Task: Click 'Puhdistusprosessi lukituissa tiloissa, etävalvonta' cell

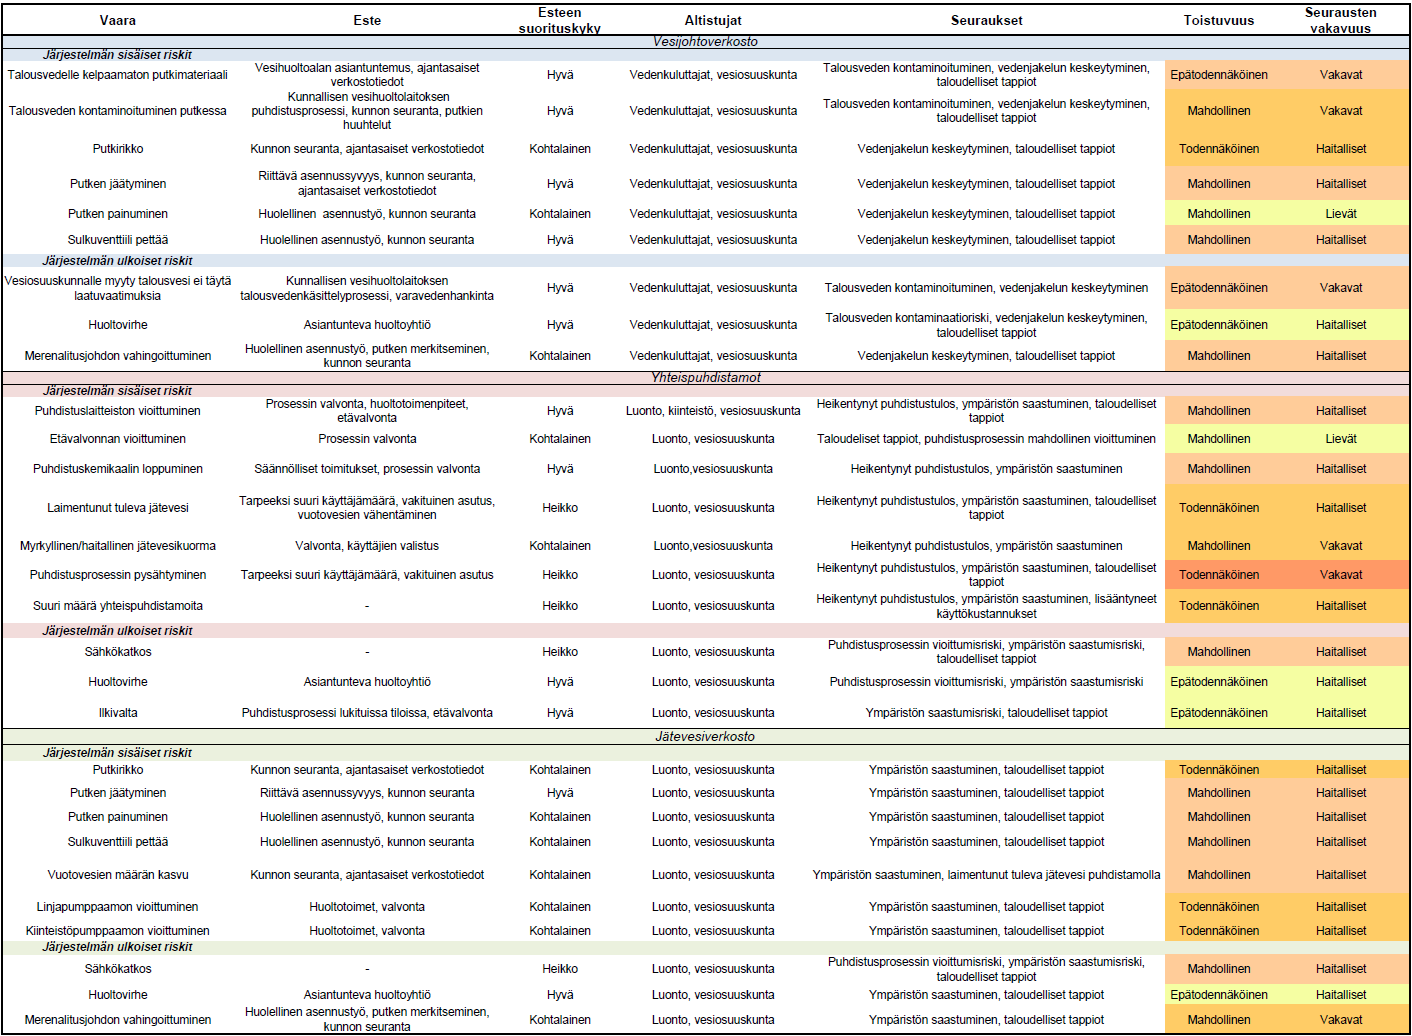Action: pyautogui.click(x=367, y=713)
